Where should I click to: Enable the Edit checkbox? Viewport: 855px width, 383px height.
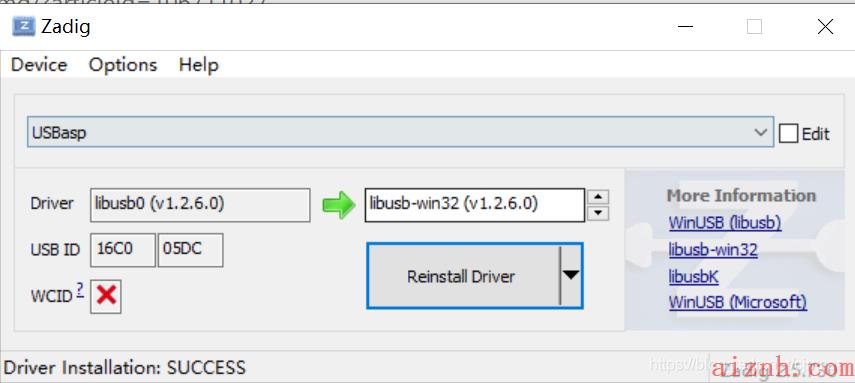pyautogui.click(x=788, y=134)
